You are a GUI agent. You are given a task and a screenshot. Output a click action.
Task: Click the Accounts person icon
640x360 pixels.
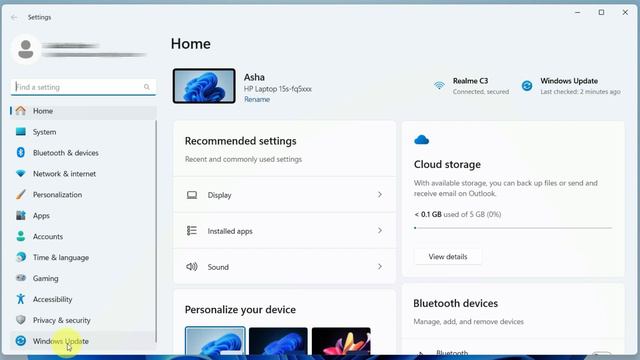click(x=20, y=236)
